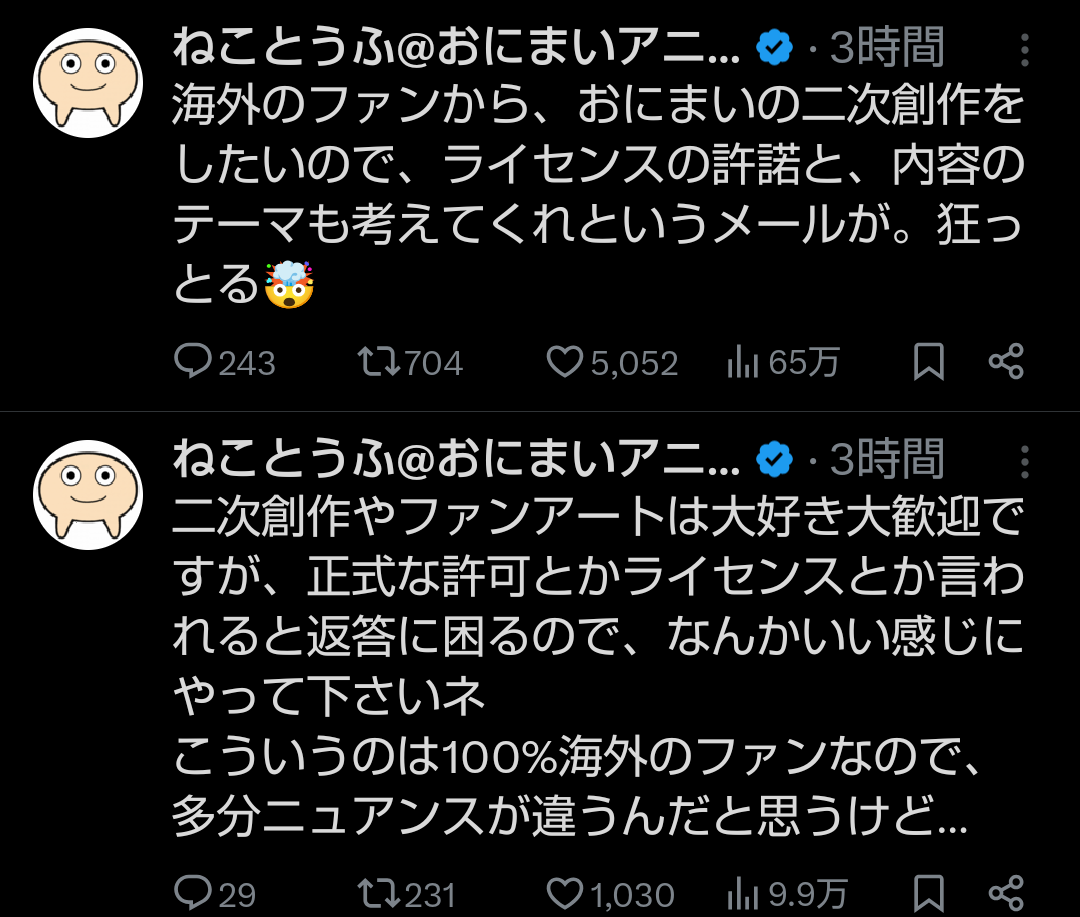This screenshot has width=1080, height=917.
Task: Like the second tweet with 1,030 likes
Action: pos(565,892)
